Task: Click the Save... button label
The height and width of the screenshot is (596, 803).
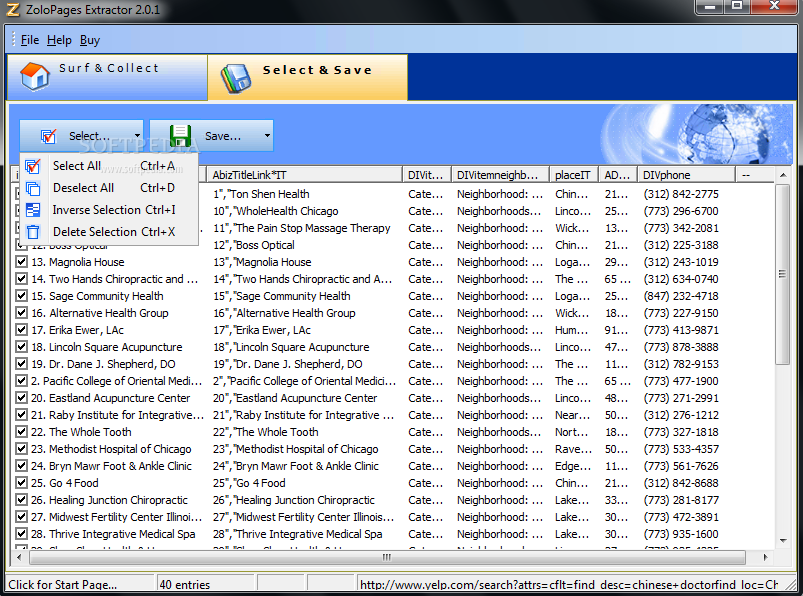Action: [223, 136]
